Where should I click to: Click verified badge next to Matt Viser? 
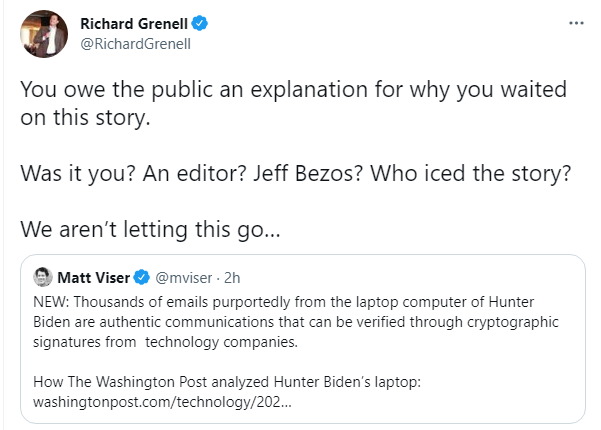tap(141, 277)
